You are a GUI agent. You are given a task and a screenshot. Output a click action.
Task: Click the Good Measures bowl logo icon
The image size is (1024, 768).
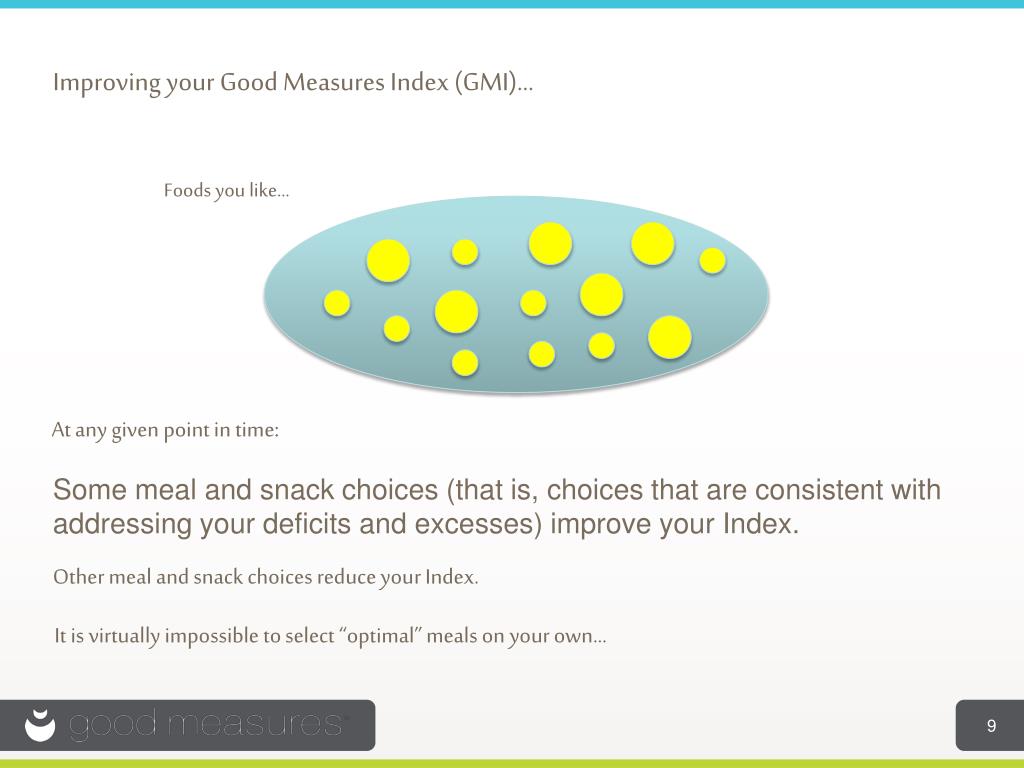[40, 725]
